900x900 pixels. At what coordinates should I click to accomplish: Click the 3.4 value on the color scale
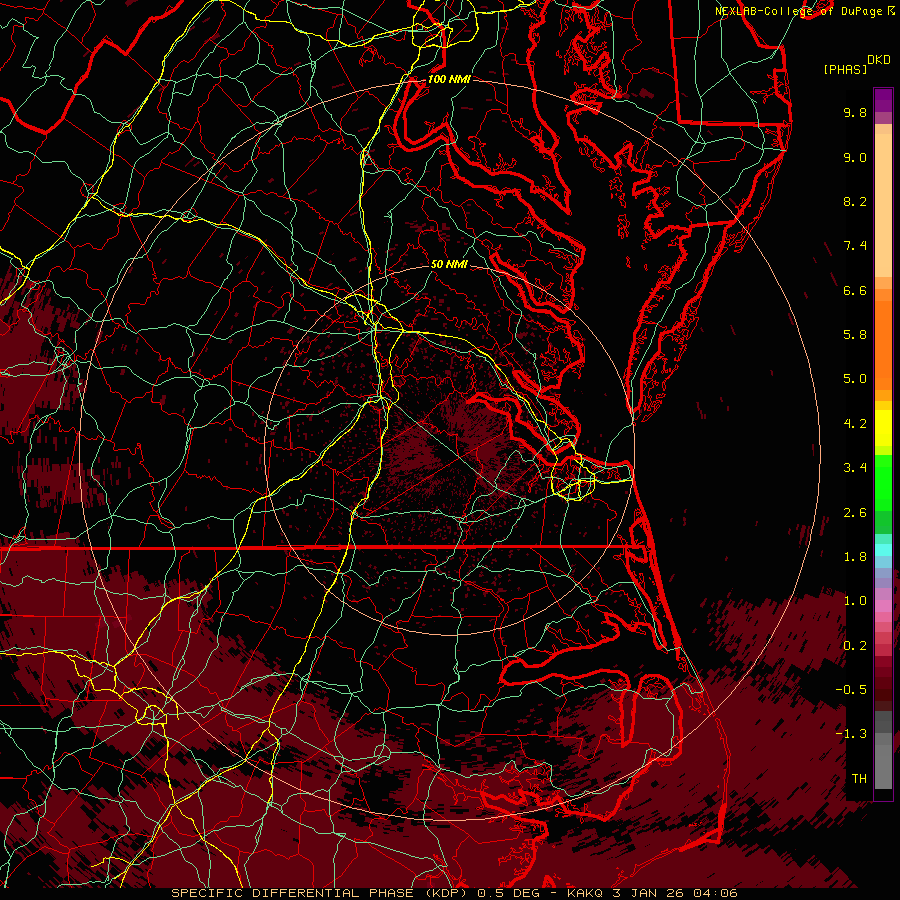[x=855, y=468]
